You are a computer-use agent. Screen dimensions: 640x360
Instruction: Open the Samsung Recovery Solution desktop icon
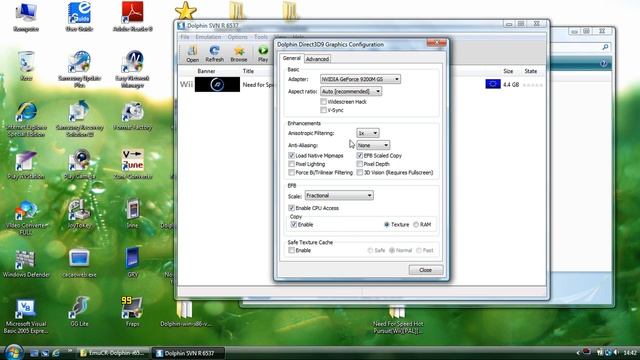tap(80, 119)
